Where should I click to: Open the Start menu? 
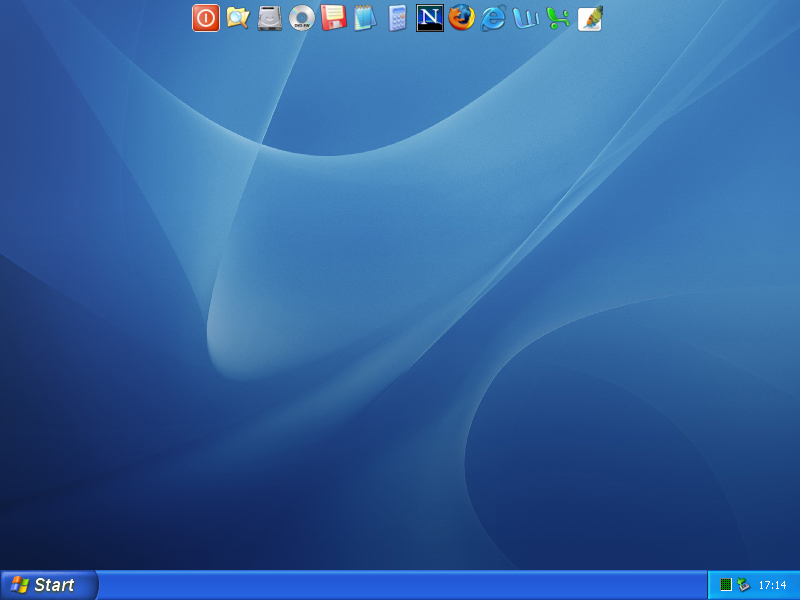coord(48,585)
